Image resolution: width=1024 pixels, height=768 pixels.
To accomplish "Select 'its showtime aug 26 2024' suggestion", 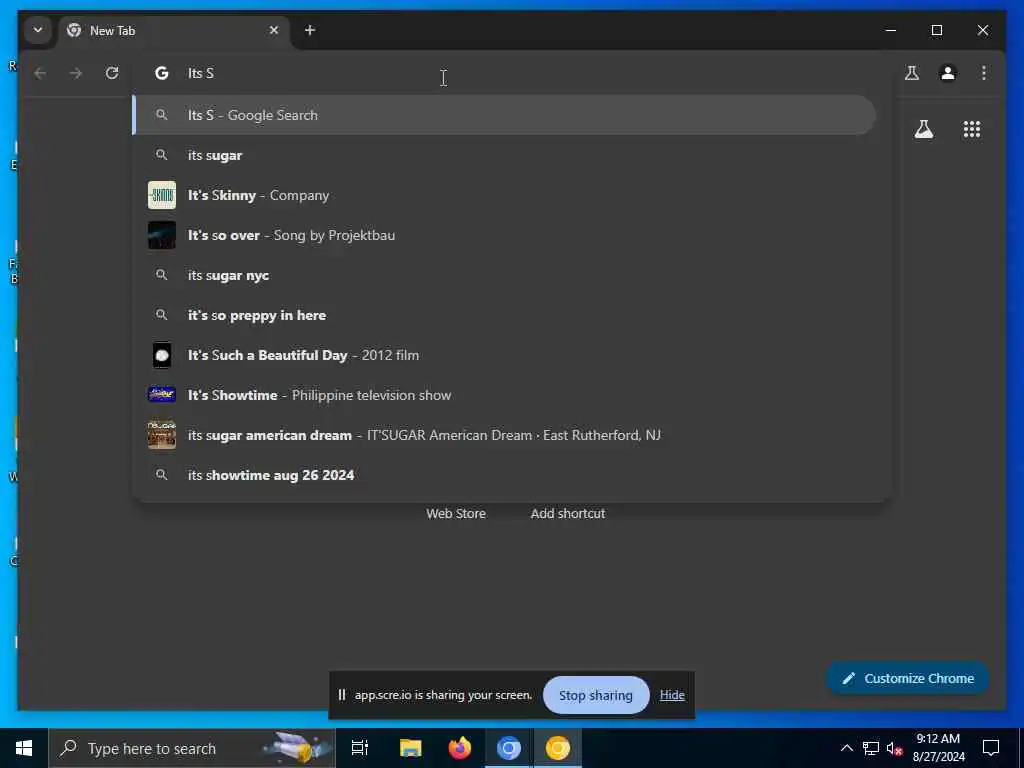I will tap(504, 475).
